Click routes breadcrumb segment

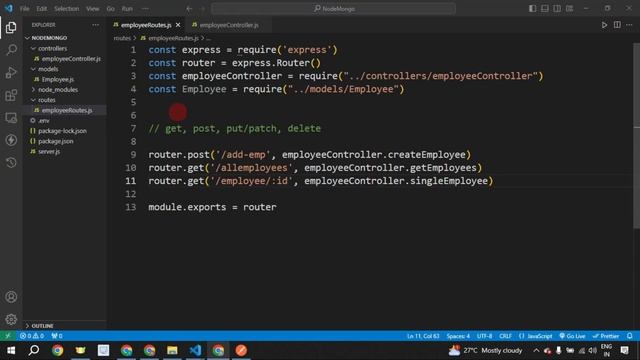pos(122,38)
